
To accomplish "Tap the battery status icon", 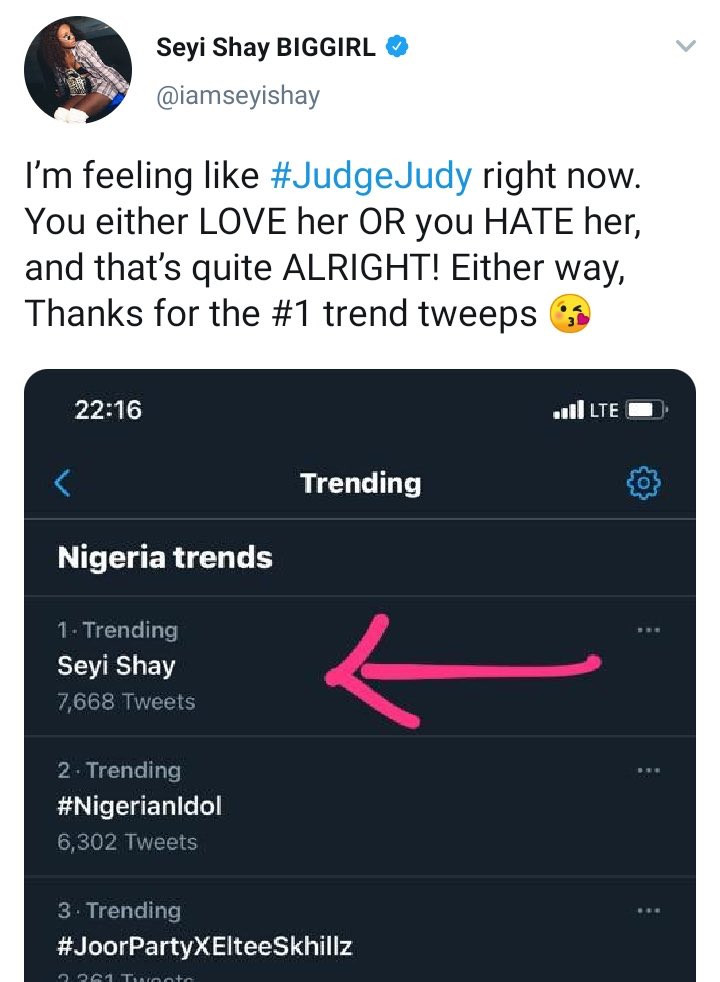I will point(645,410).
